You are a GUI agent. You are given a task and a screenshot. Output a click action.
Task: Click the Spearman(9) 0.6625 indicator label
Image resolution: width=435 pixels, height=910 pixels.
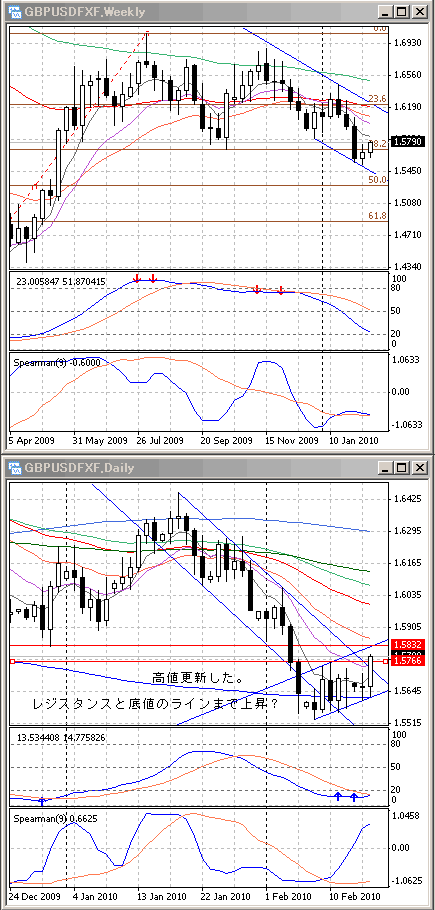pos(55,818)
